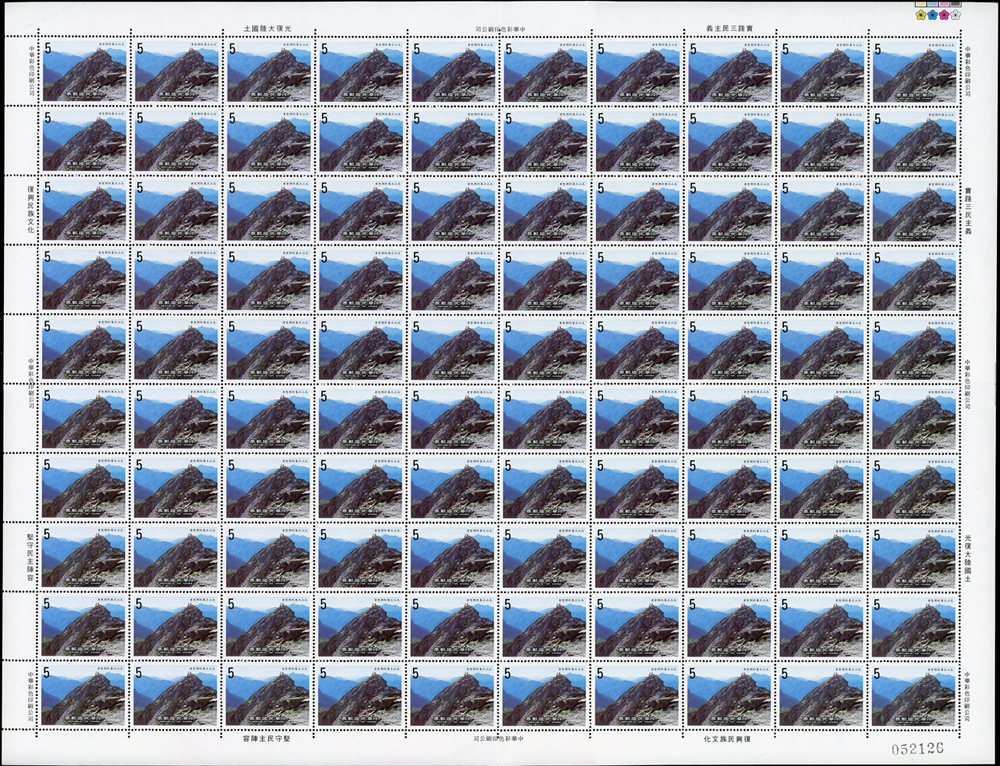Select the bottom-left stamp in the sheet
This screenshot has height=766, width=1000.
83,695
